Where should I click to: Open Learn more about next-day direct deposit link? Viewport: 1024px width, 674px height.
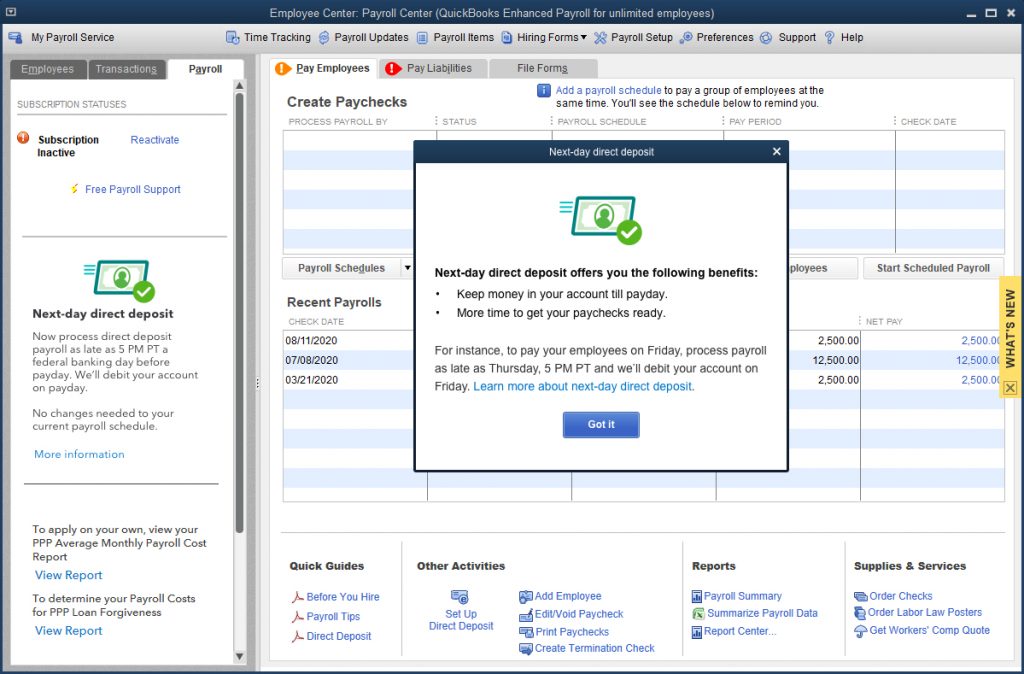click(x=583, y=387)
